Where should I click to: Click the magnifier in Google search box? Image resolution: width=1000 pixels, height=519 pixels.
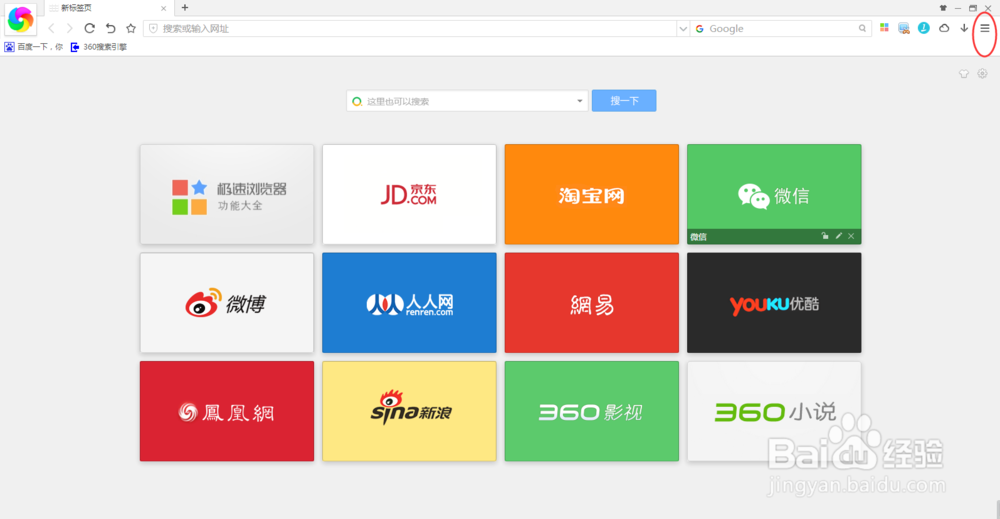(862, 29)
